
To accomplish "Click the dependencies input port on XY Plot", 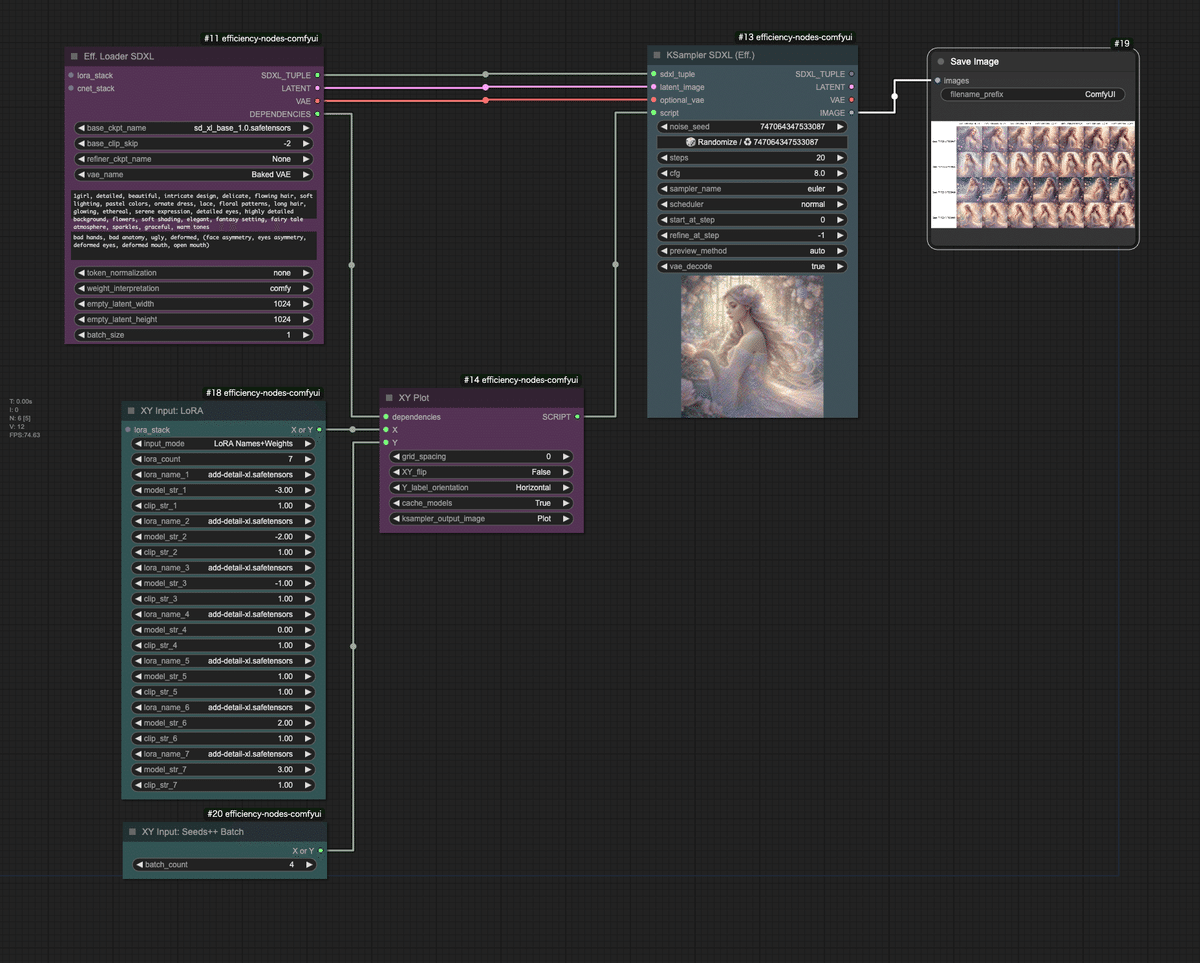I will click(x=385, y=417).
